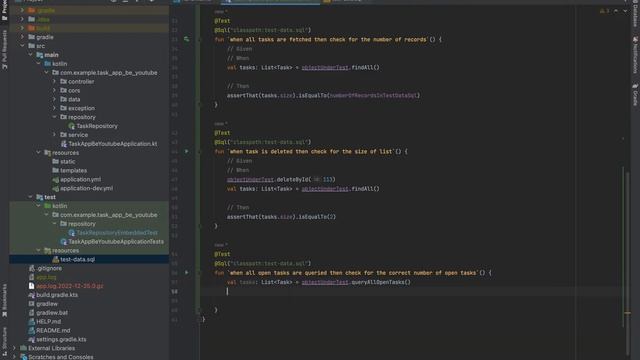The image size is (640, 360).
Task: Click the settings.gradle.kts file icon
Action: point(31,339)
